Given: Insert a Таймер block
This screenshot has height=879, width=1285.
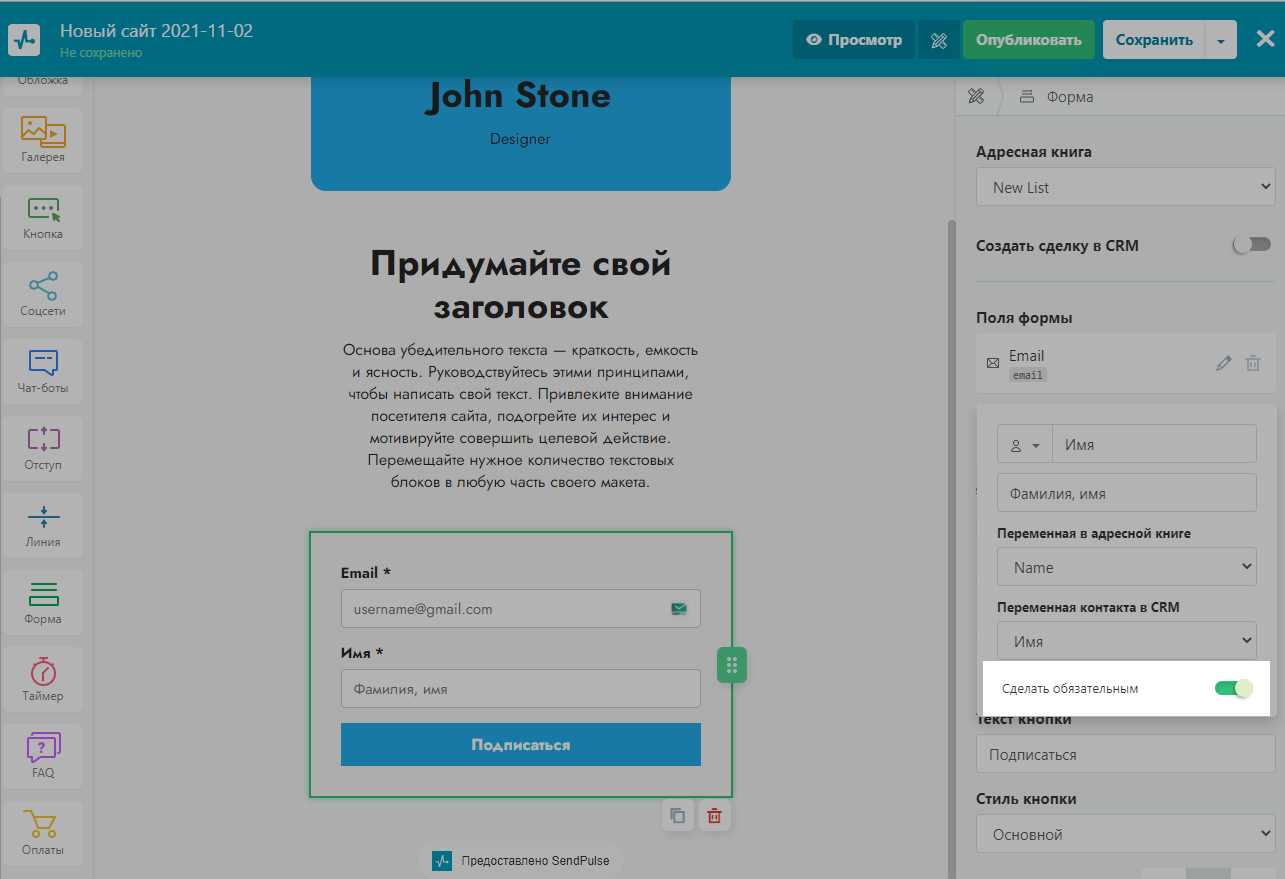Looking at the screenshot, I should (43, 679).
